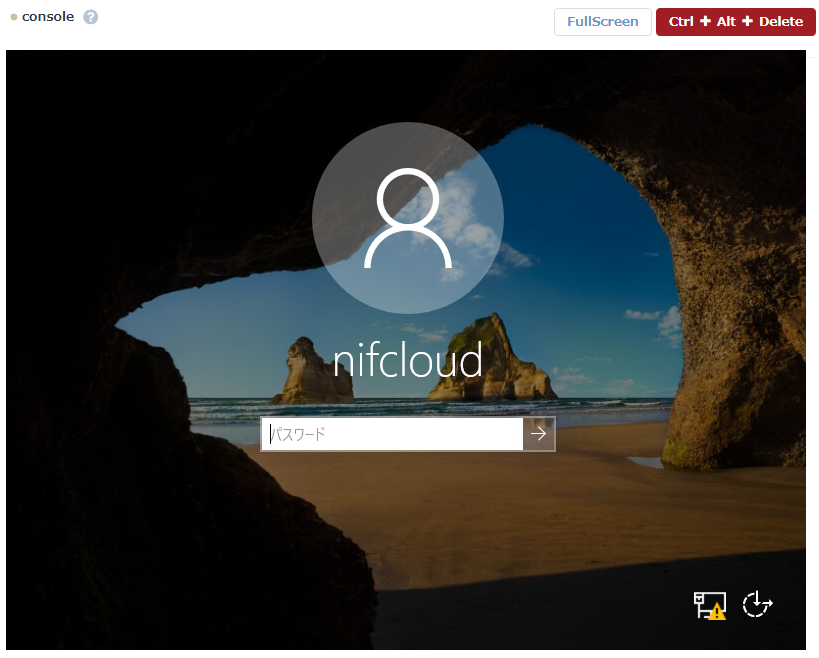819x658 pixels.
Task: Open the Ease of Access icon
Action: click(x=758, y=604)
